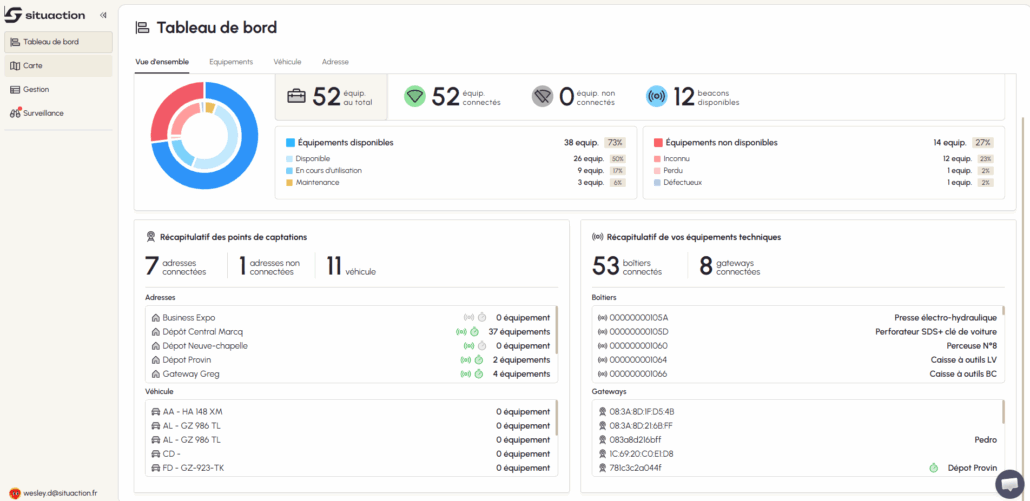Click the Situaction logo
Image resolution: width=1030 pixels, height=501 pixels.
pos(45,15)
